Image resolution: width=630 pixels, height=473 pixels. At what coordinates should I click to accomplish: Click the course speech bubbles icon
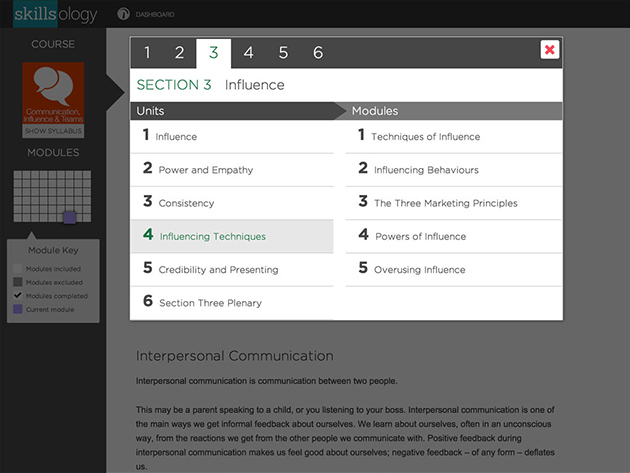tap(53, 88)
